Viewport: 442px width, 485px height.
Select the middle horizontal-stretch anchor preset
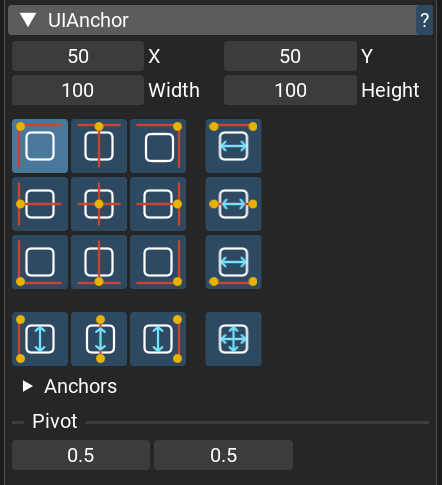click(x=234, y=204)
